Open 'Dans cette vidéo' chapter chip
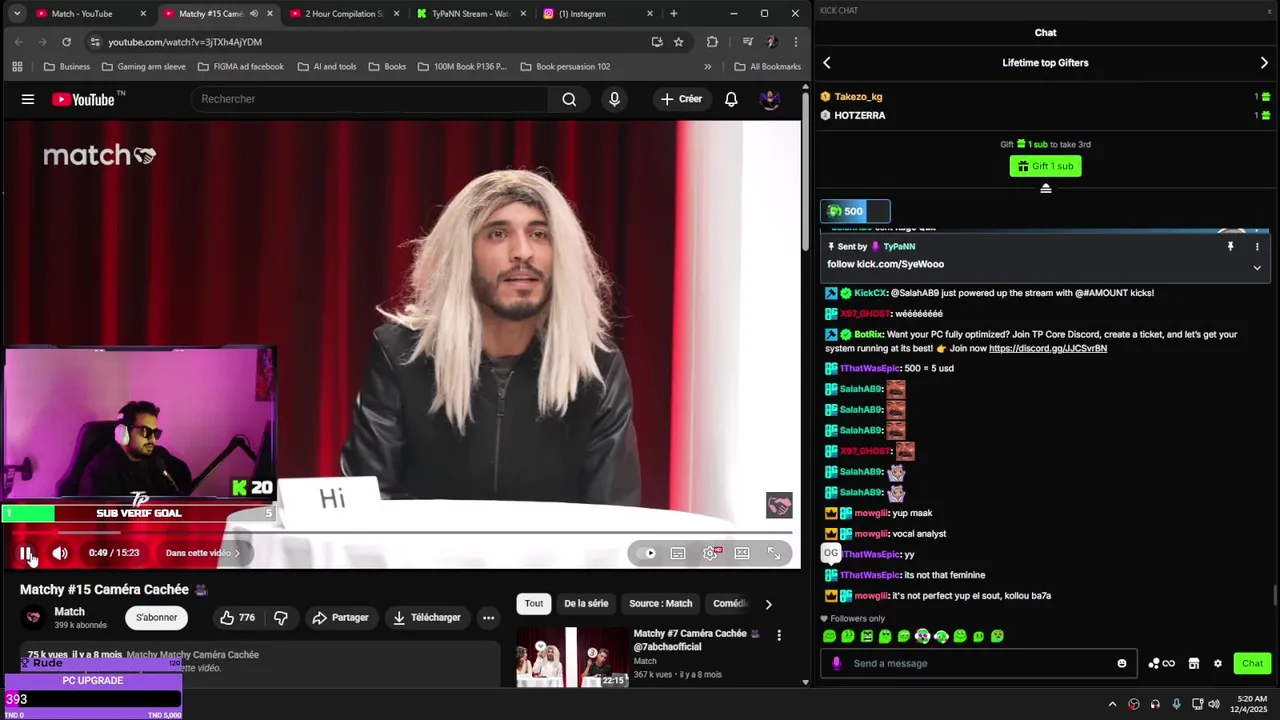The height and width of the screenshot is (720, 1280). (x=203, y=553)
